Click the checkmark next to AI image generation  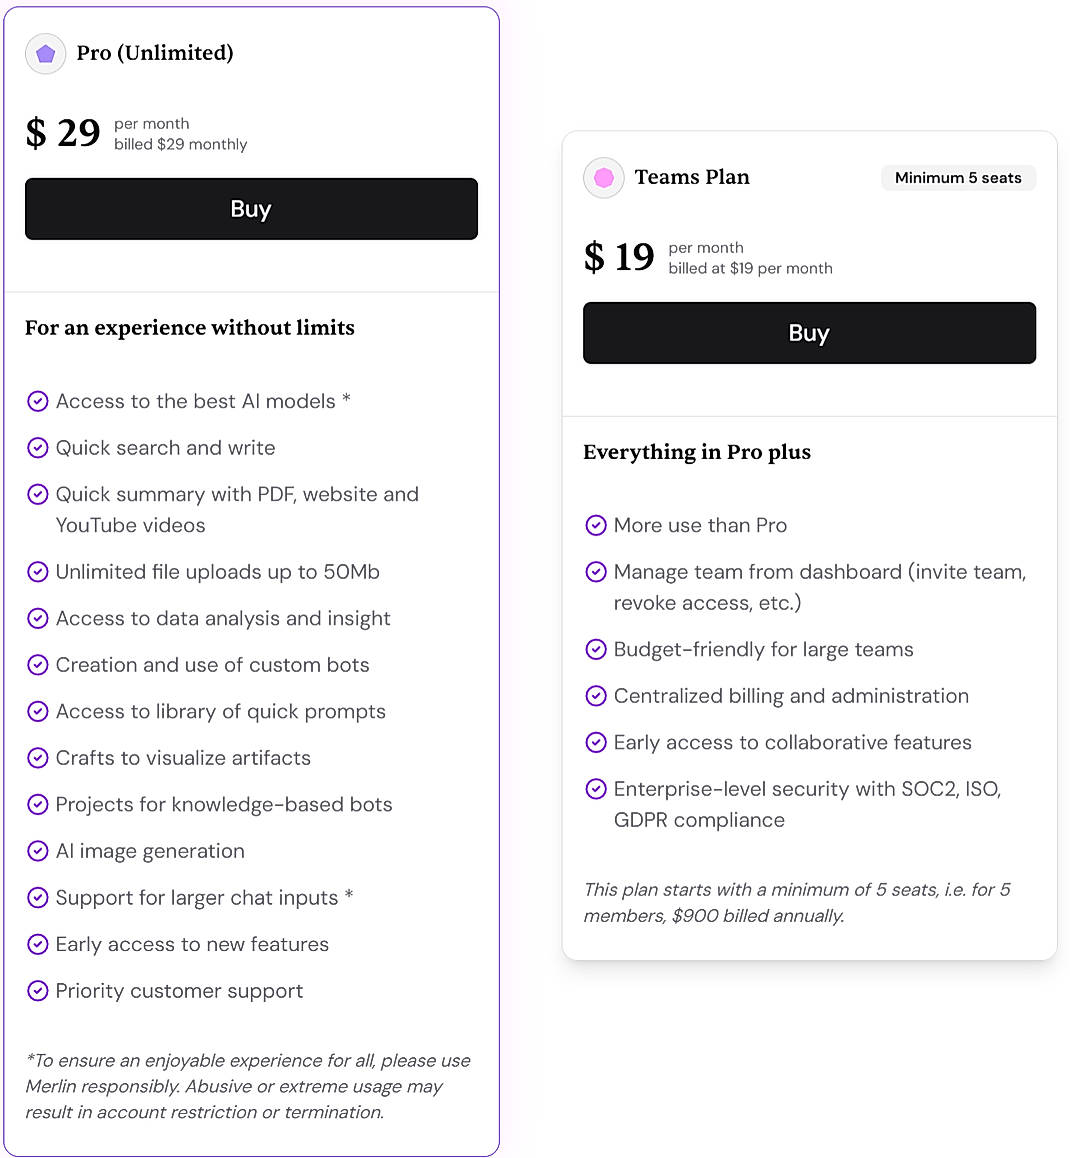point(38,851)
